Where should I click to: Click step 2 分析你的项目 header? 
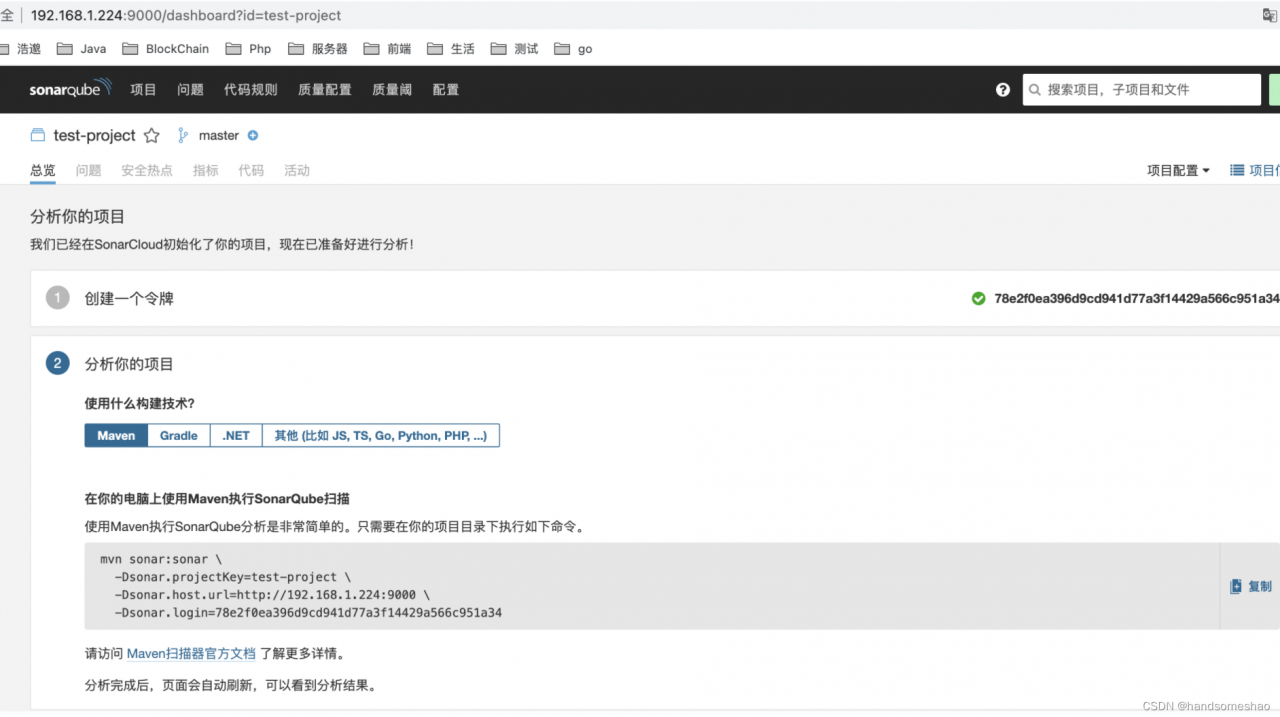click(x=129, y=364)
